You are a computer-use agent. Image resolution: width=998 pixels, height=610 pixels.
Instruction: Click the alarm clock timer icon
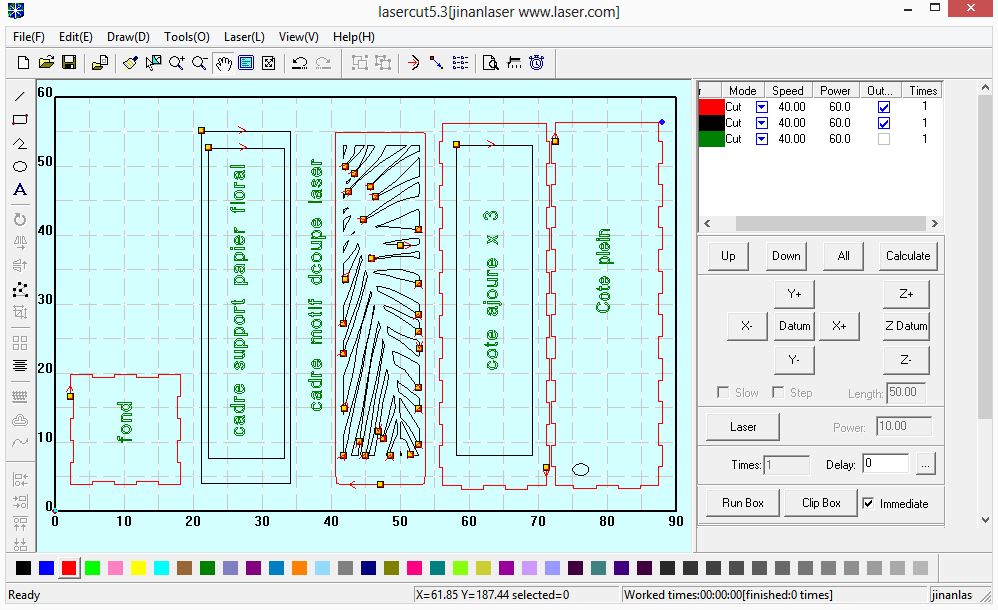pos(537,62)
